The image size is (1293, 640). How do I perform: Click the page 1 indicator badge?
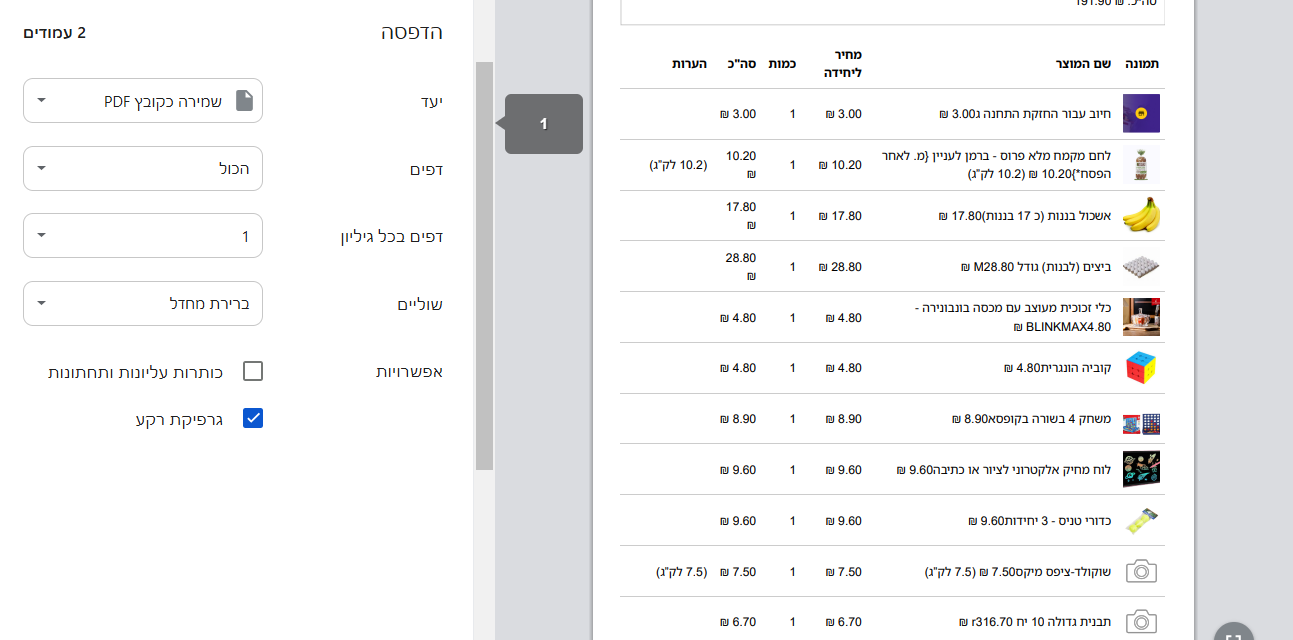544,124
